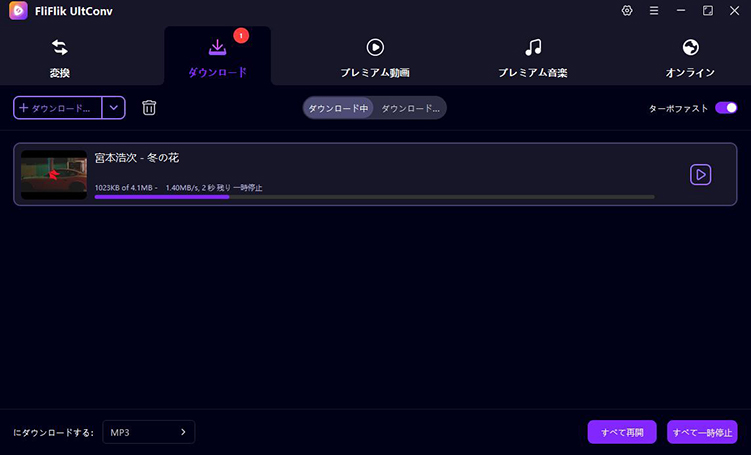Click the 宮本浩次 video thumbnail
This screenshot has height=455, width=751.
coord(54,174)
